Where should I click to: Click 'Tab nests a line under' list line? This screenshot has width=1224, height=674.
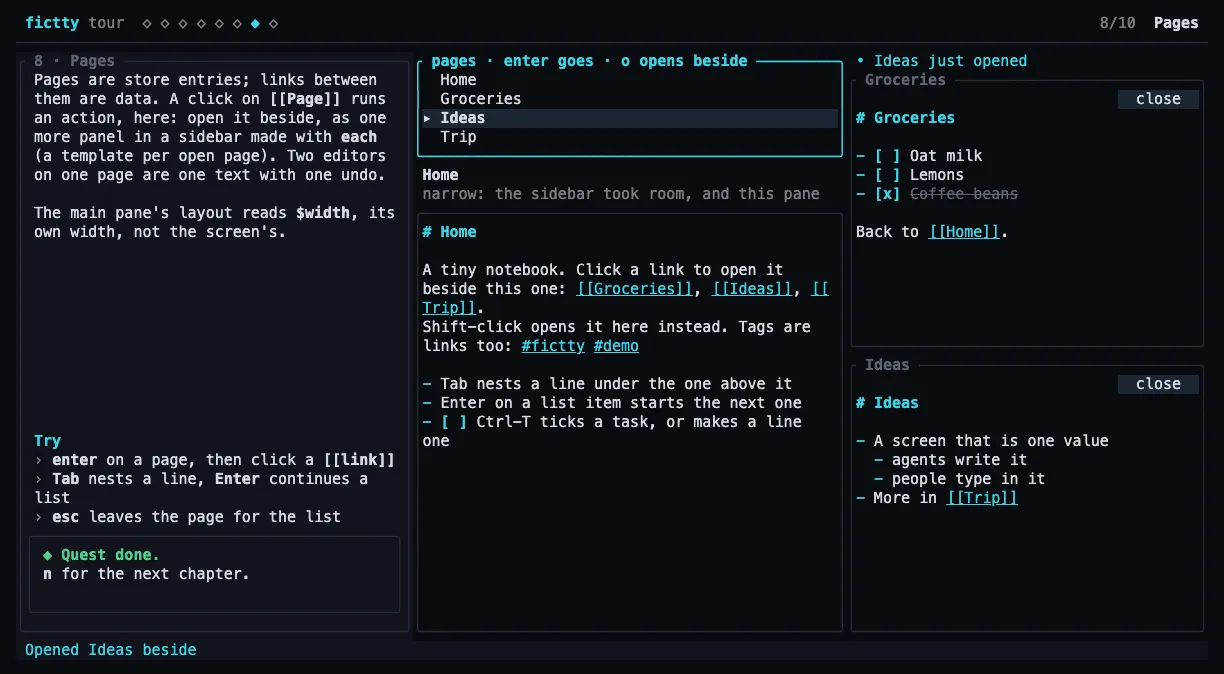pyautogui.click(x=607, y=384)
